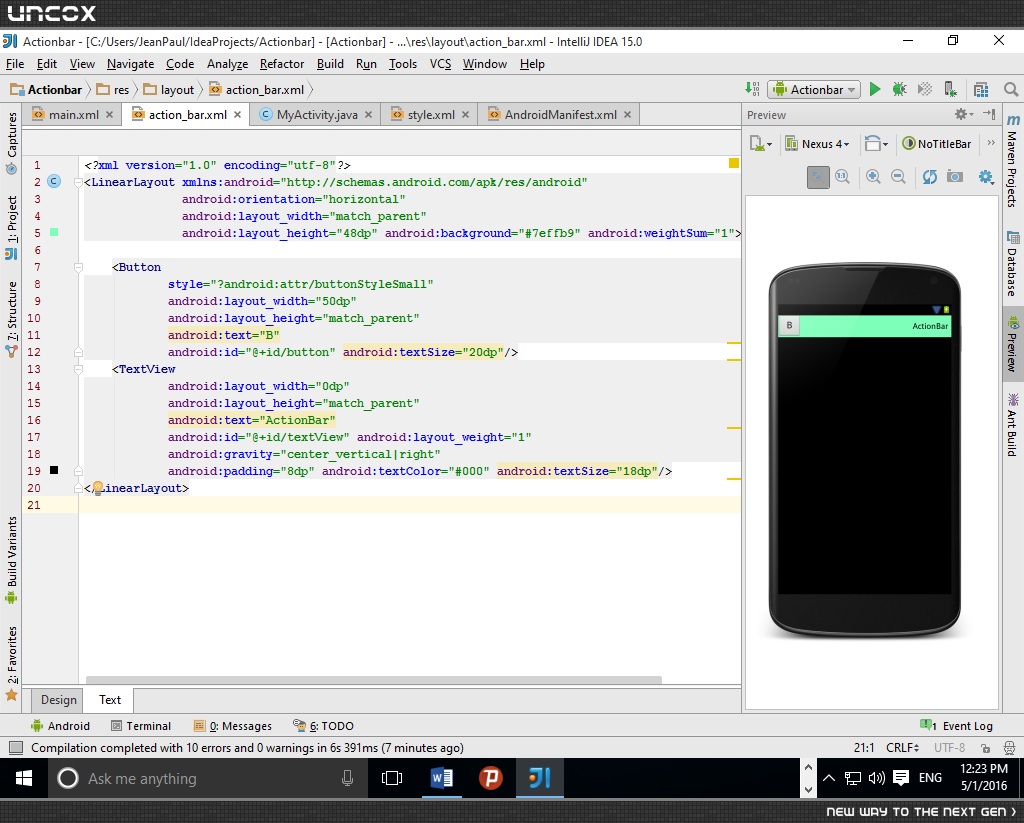Image resolution: width=1024 pixels, height=823 pixels.
Task: Click yellow inspection indicator atop editor
Action: tap(734, 163)
